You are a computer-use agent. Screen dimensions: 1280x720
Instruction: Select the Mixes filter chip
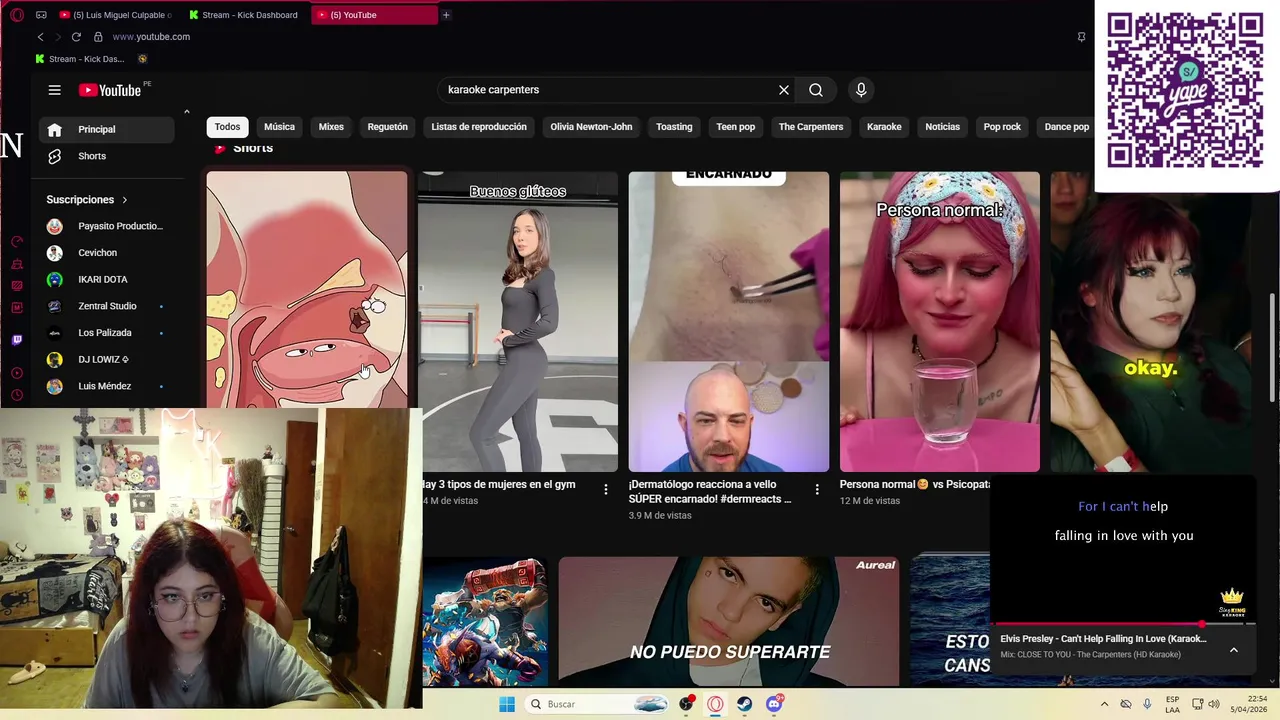click(331, 127)
